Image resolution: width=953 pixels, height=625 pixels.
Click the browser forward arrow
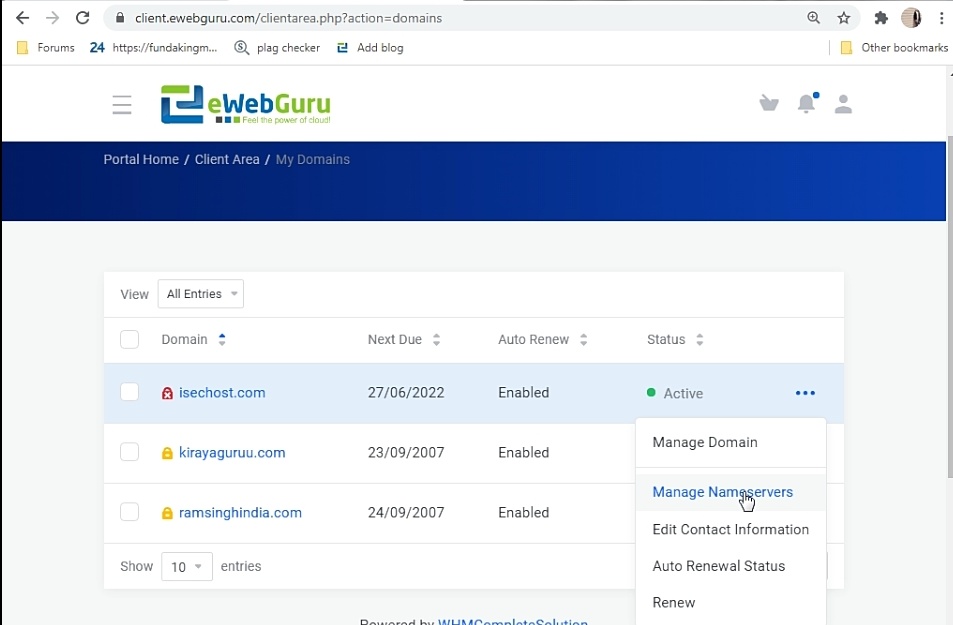tap(52, 18)
